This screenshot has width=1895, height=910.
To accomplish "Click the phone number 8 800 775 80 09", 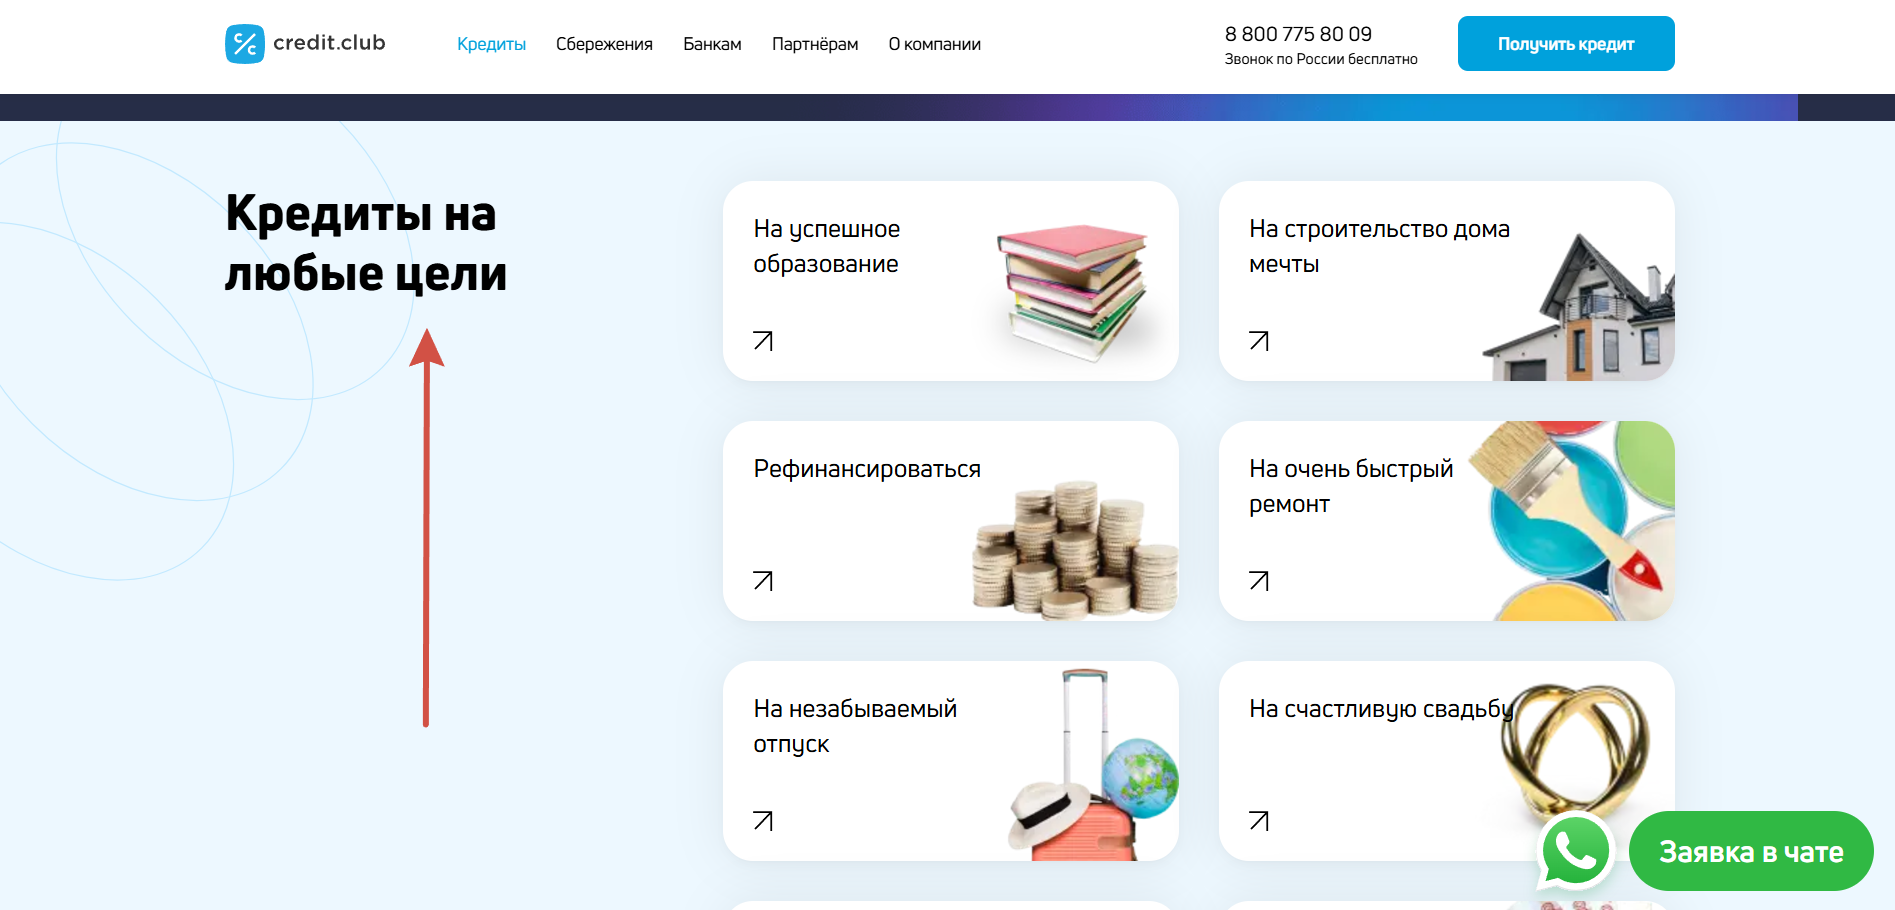I will [x=1298, y=34].
